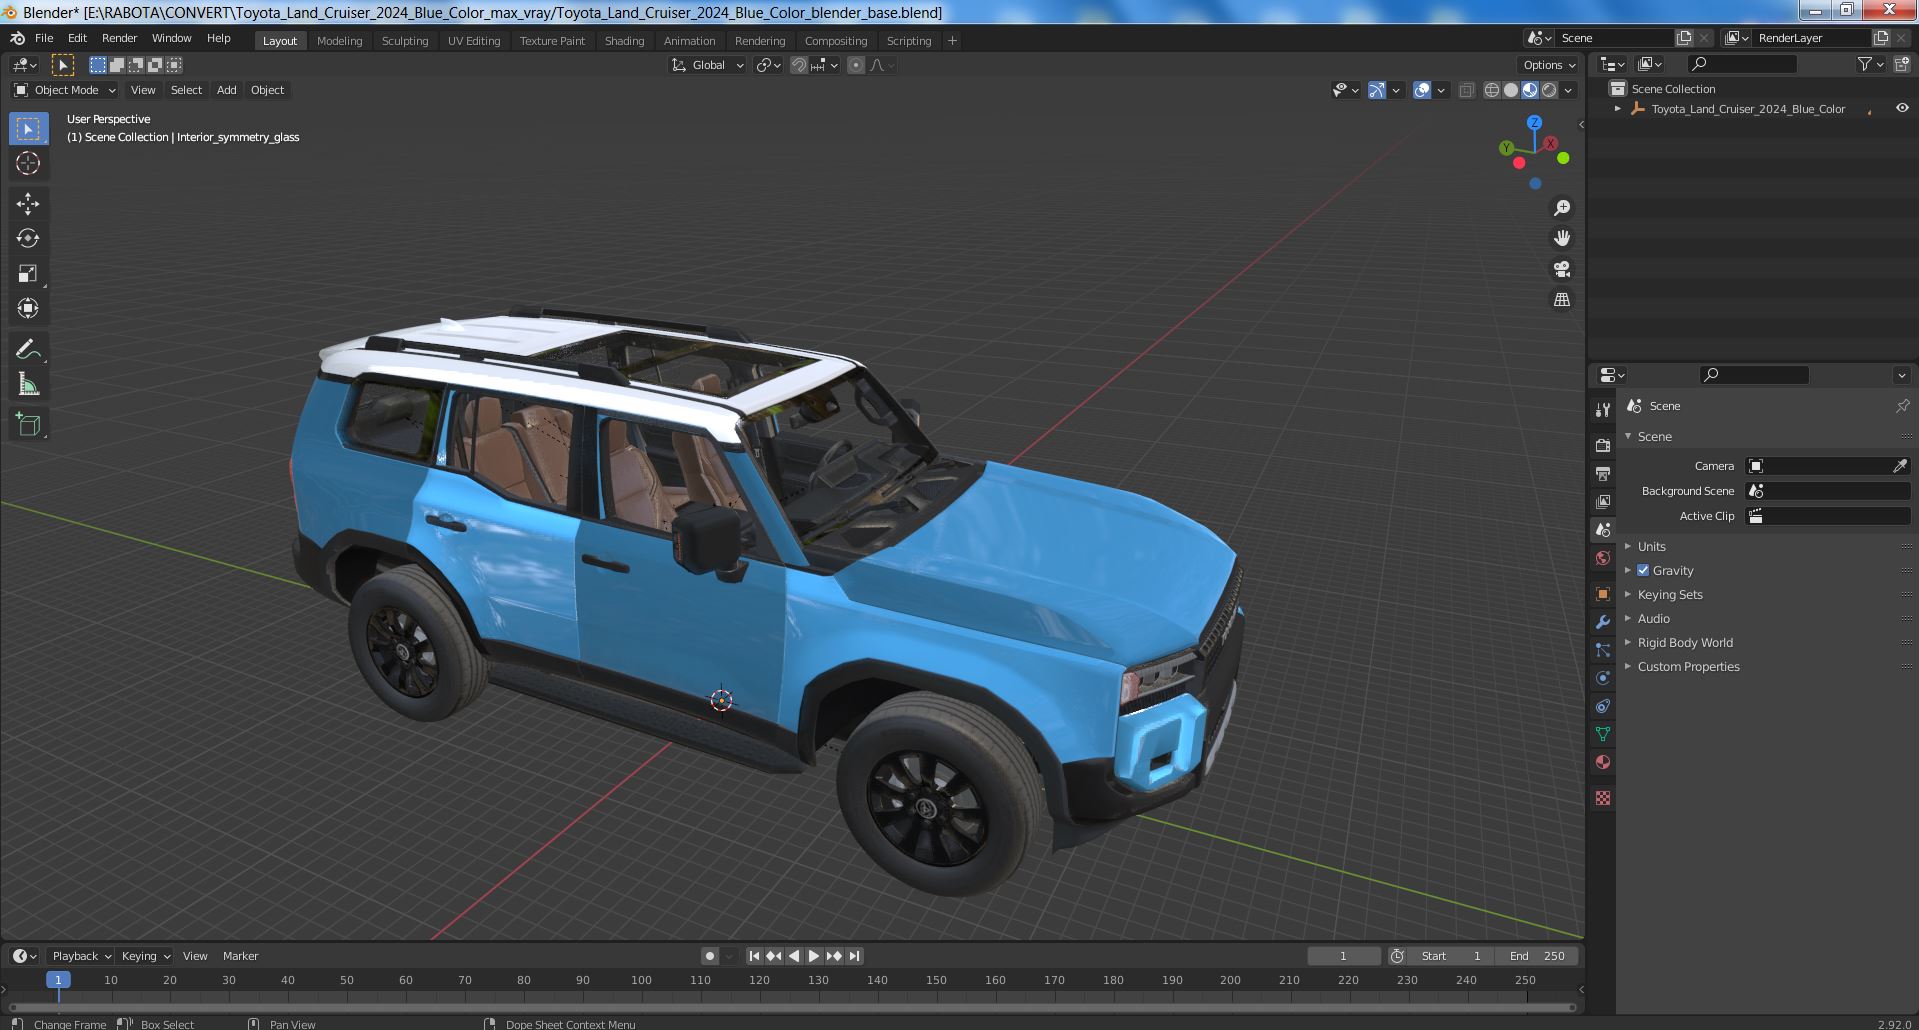Expand Toyota_Land_Cruiser_2024_Blue_Color tree item
The height and width of the screenshot is (1030, 1919).
tap(1618, 108)
